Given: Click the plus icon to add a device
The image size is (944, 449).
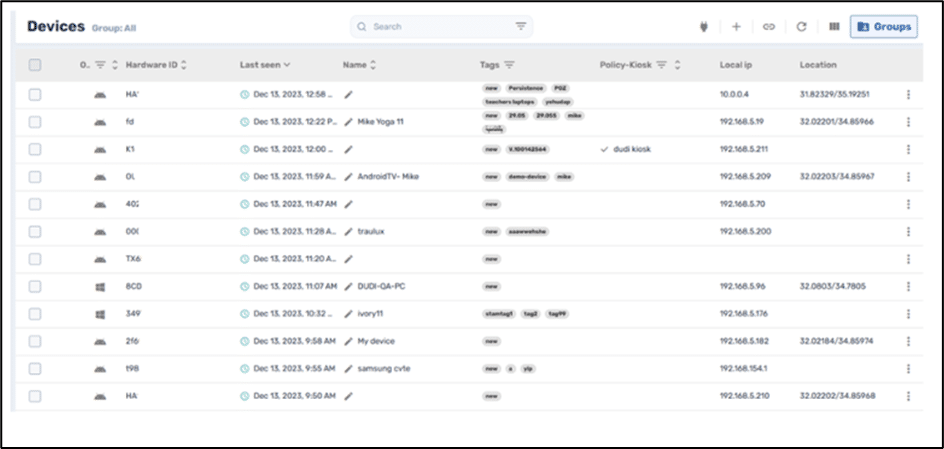Looking at the screenshot, I should 736,27.
